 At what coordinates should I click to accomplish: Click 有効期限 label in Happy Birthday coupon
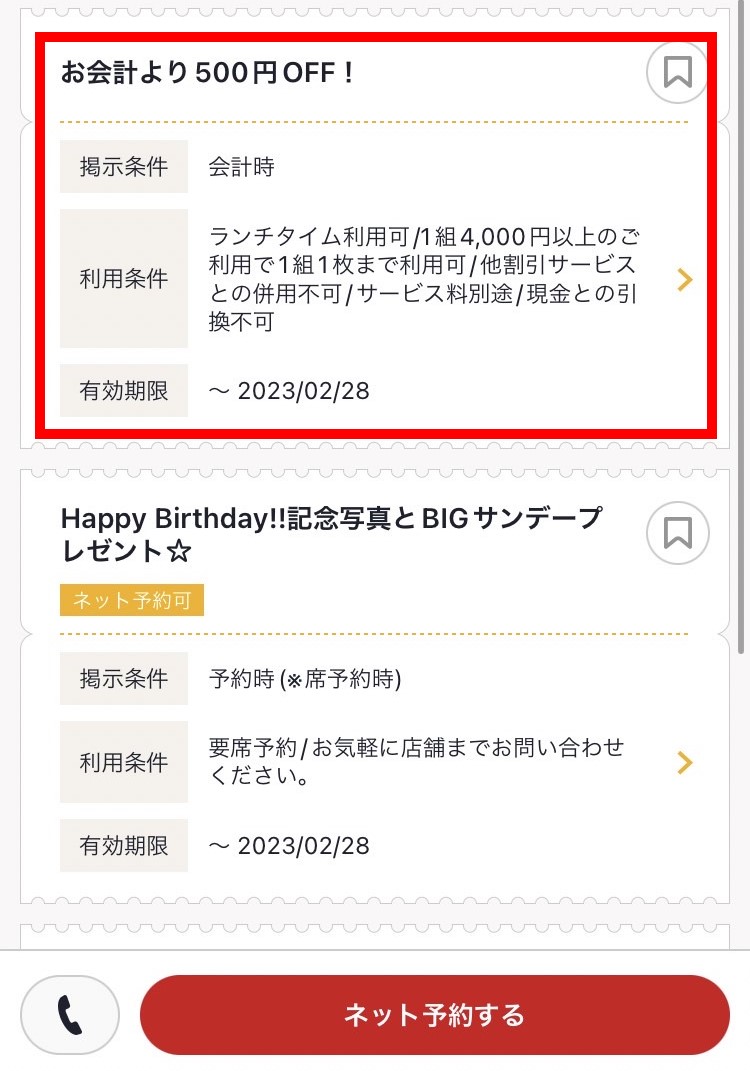(124, 846)
